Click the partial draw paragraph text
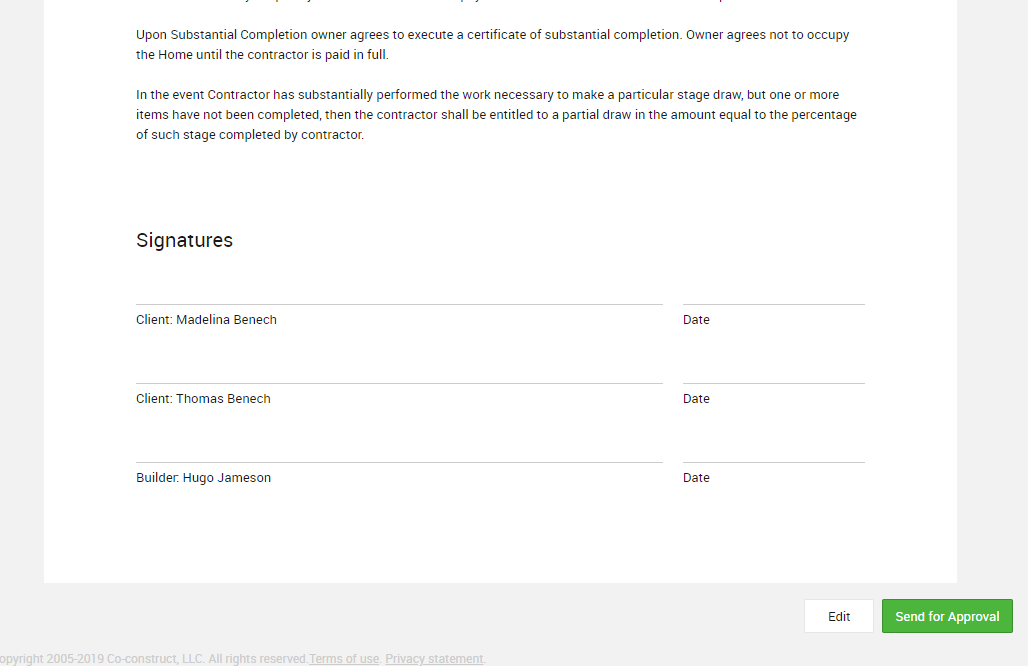Image resolution: width=1028 pixels, height=666 pixels. (x=496, y=115)
